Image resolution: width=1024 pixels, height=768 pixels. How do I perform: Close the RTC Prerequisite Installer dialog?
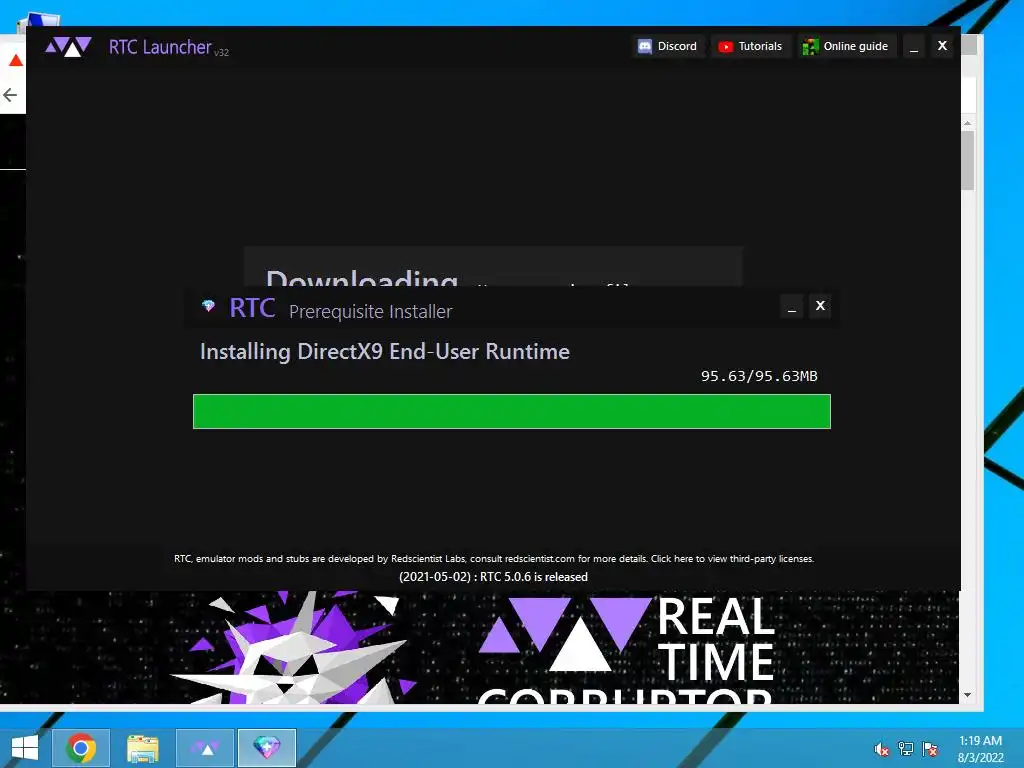tap(820, 306)
